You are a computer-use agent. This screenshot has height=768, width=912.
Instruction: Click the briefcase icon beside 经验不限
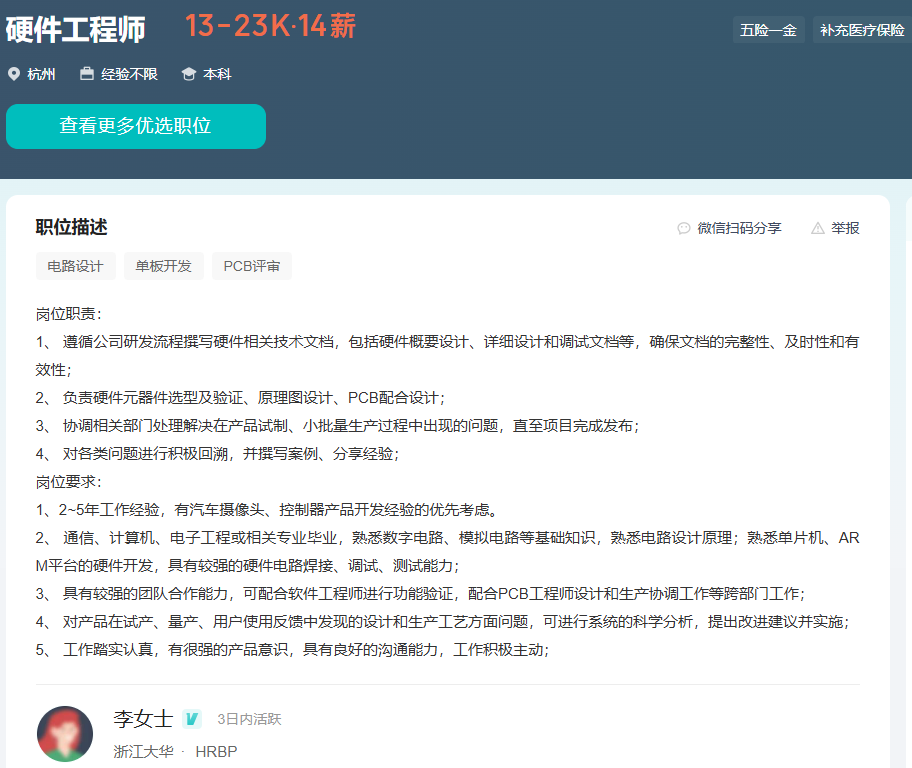(87, 74)
